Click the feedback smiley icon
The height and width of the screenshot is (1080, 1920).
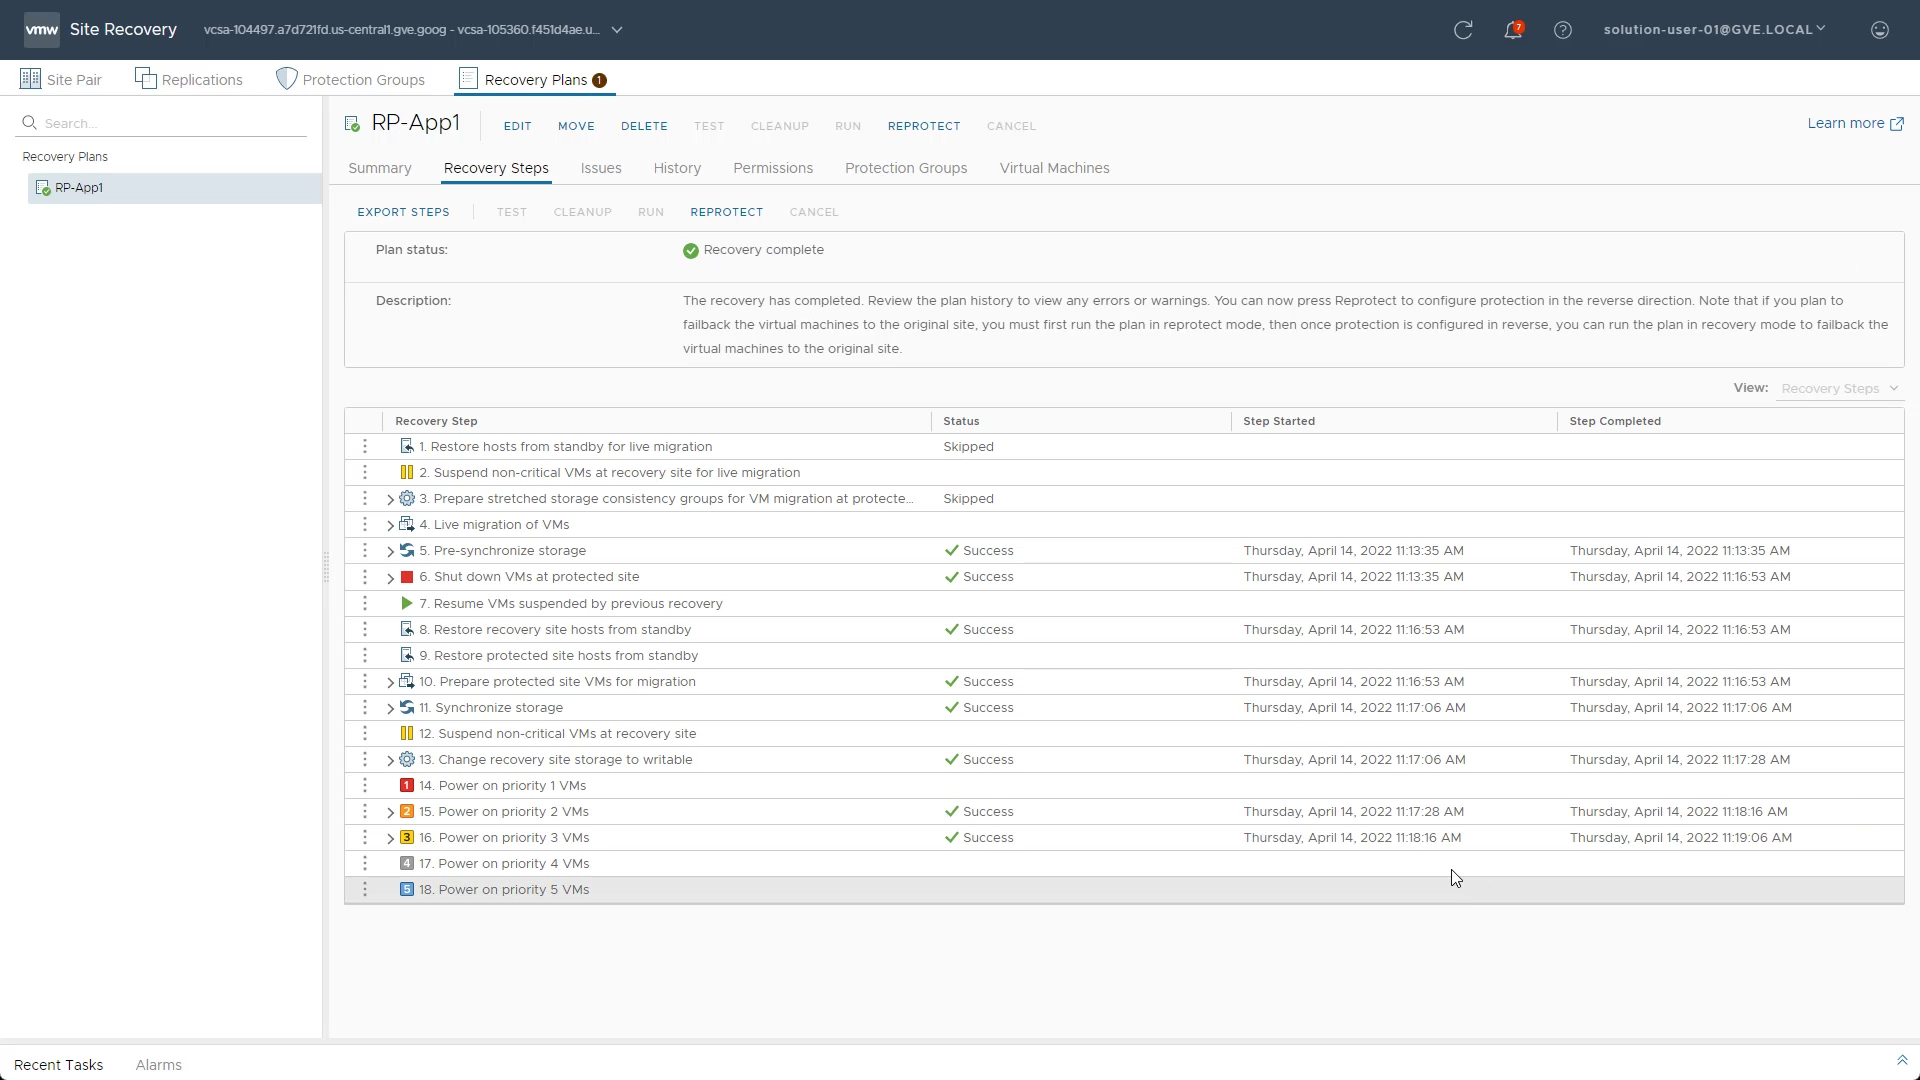(1880, 30)
